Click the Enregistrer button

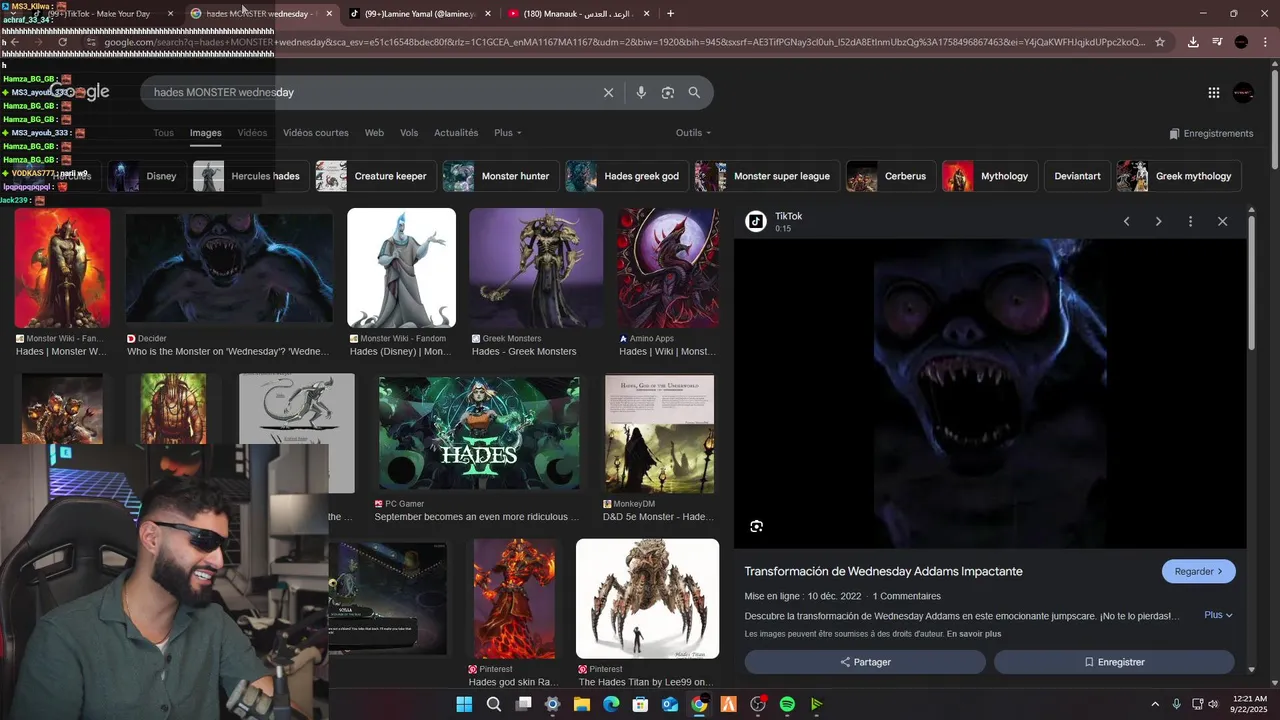pyautogui.click(x=1114, y=662)
